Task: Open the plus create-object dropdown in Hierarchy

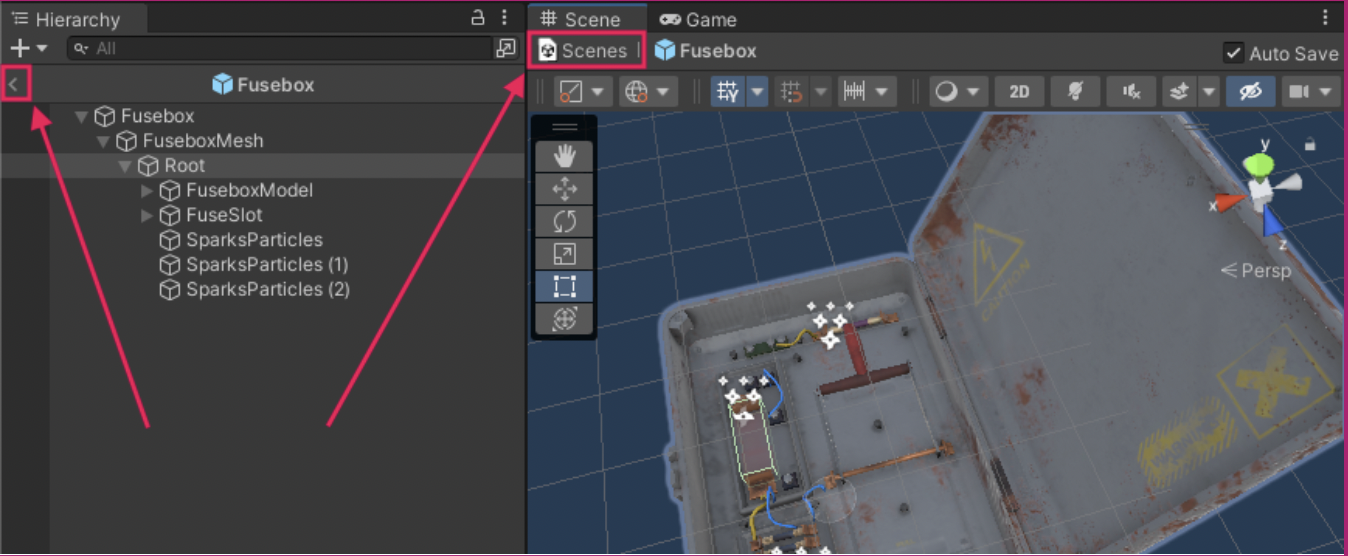Action: [28, 48]
